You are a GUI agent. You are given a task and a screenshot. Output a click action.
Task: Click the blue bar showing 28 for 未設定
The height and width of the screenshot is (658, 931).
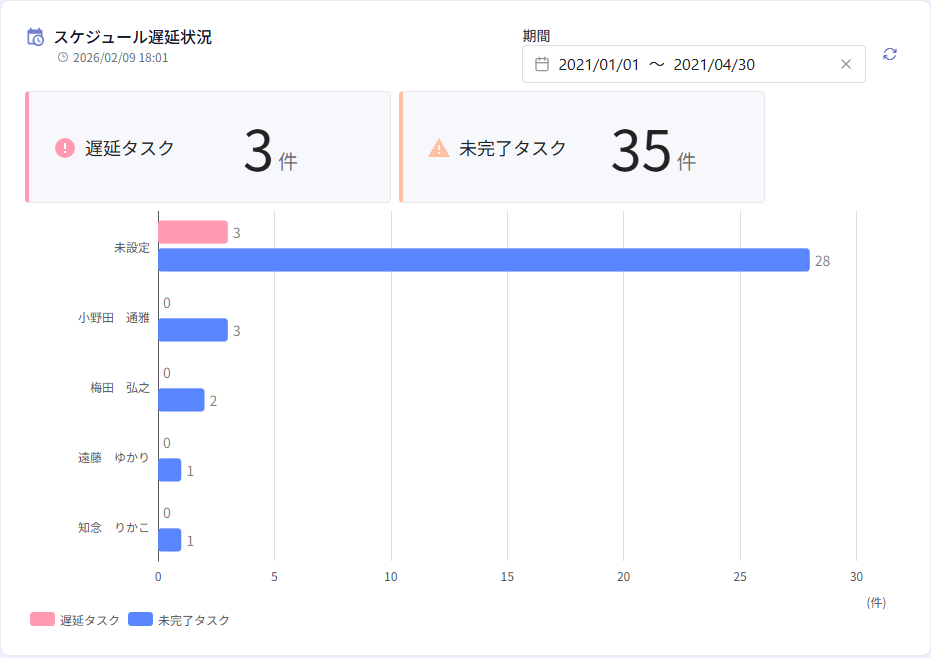click(480, 259)
